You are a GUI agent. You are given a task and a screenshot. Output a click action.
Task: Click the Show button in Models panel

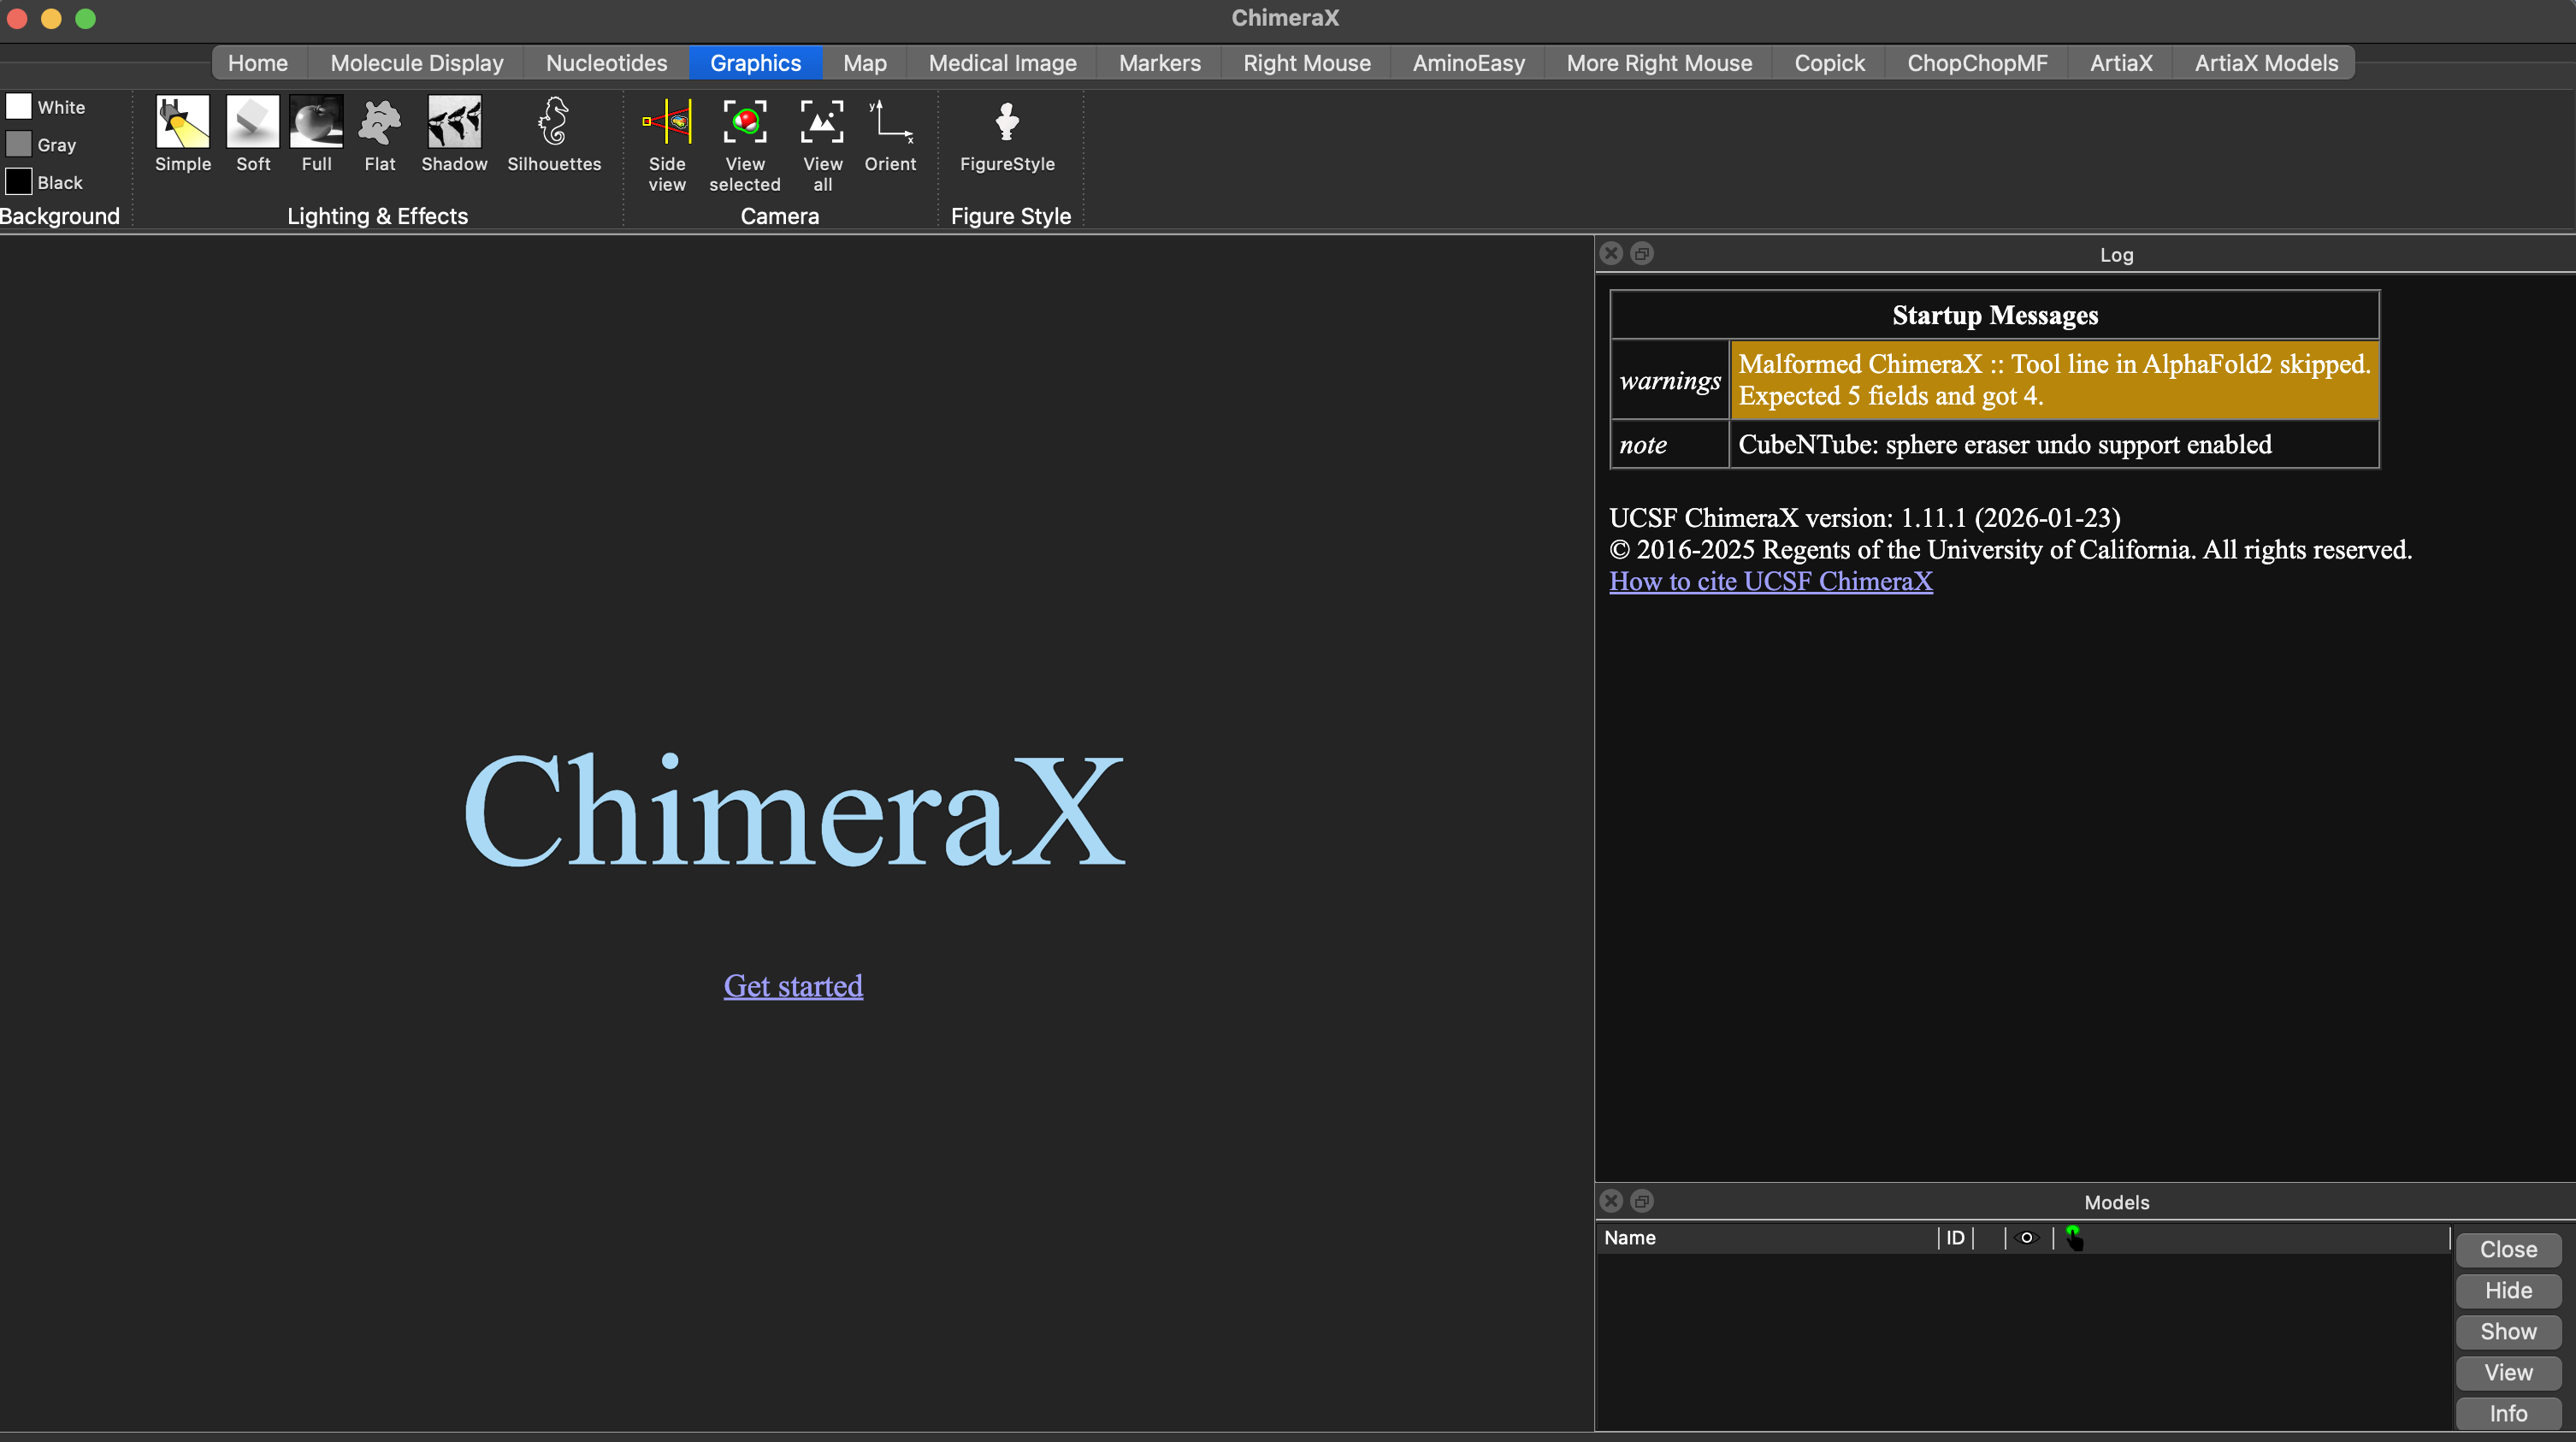2508,1332
